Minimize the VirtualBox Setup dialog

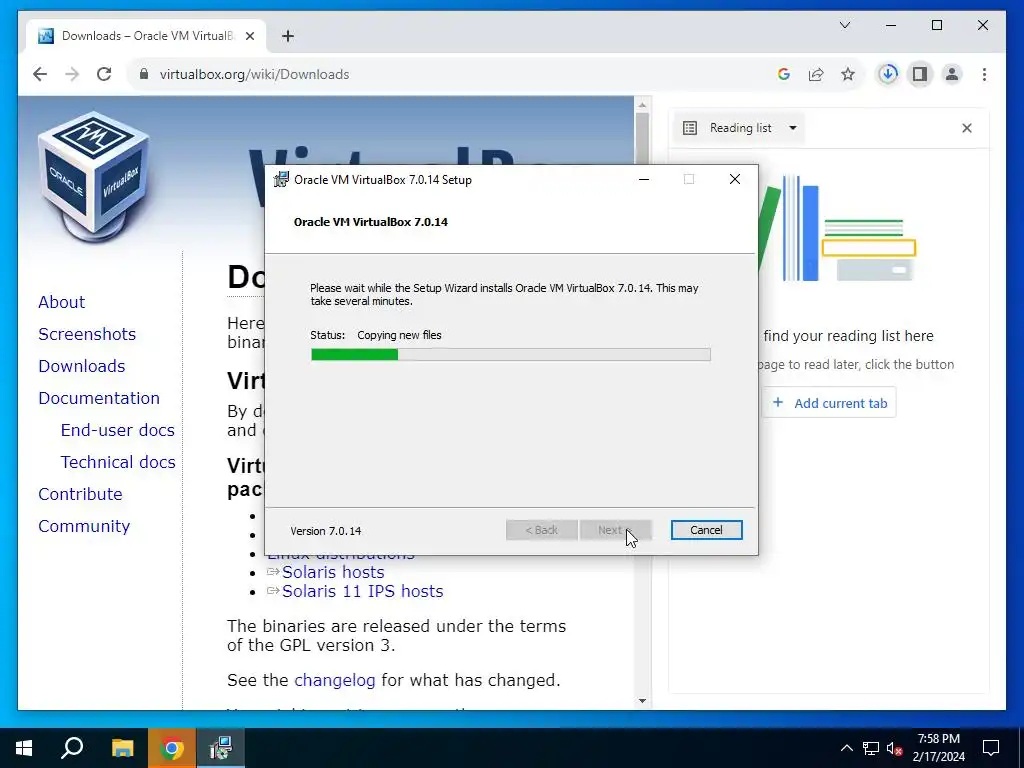pyautogui.click(x=644, y=180)
